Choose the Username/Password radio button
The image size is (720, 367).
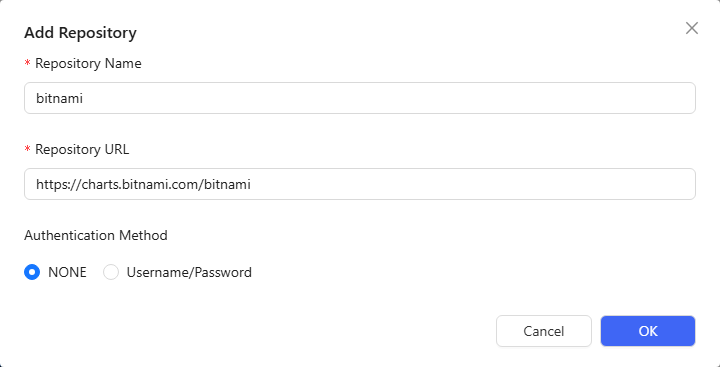click(111, 272)
